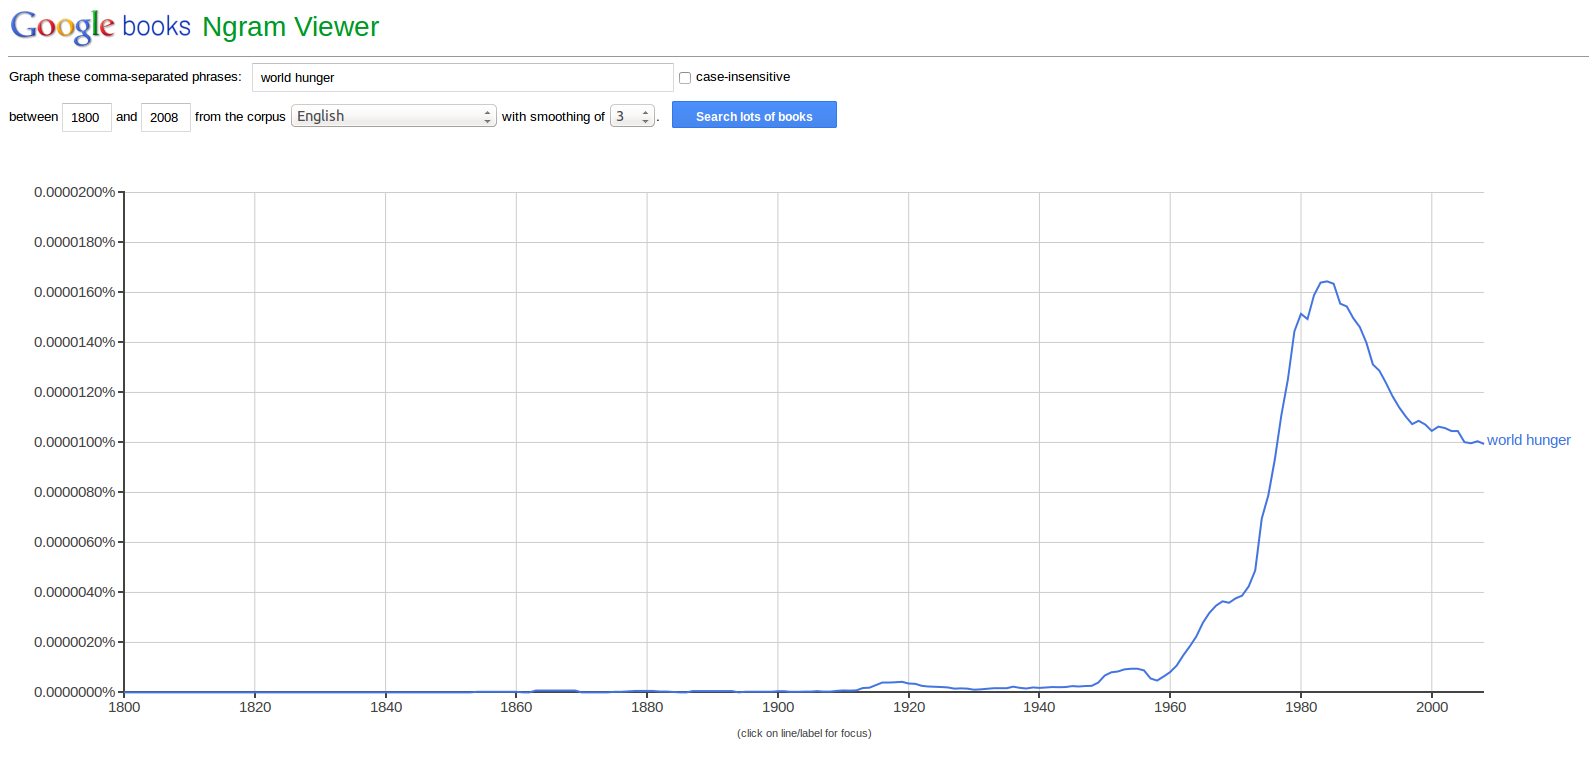This screenshot has width=1589, height=760.
Task: Open the books link in header
Action: pos(156,27)
